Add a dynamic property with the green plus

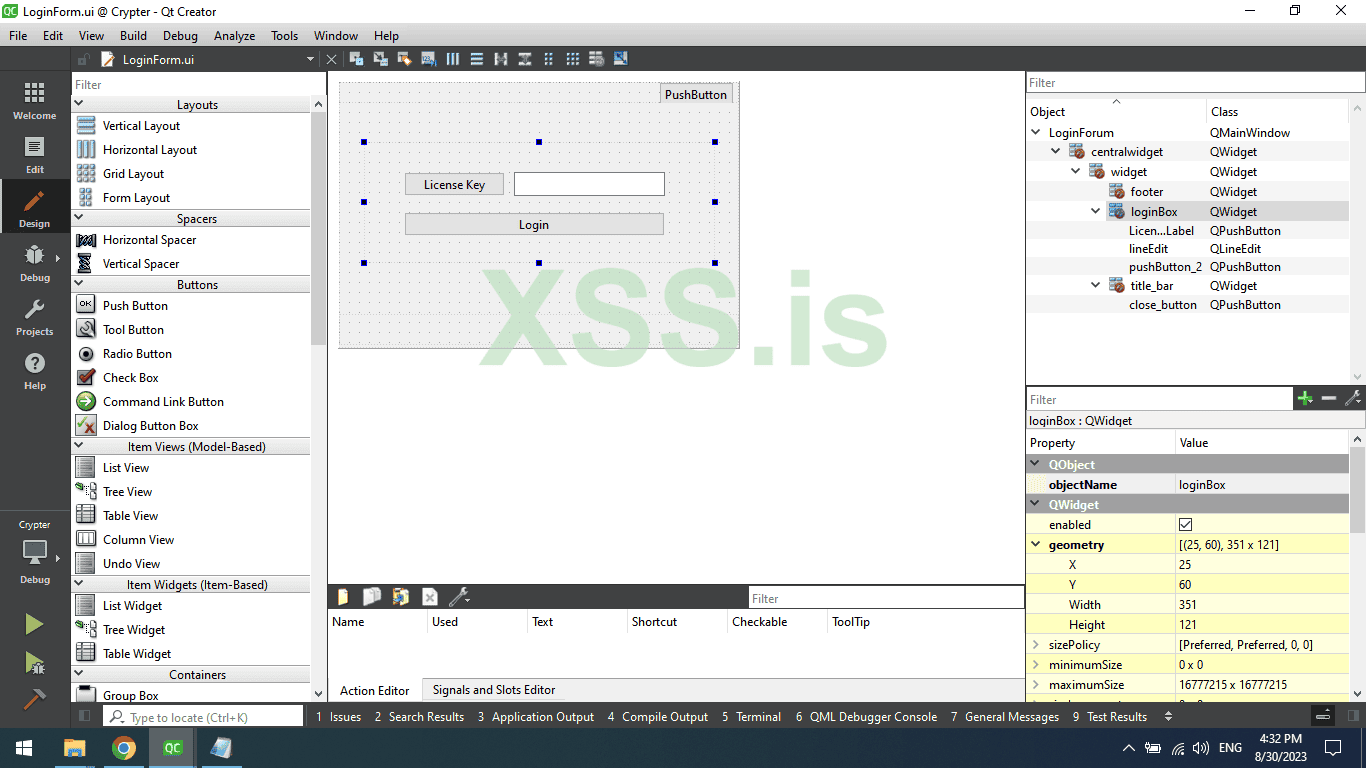click(x=1305, y=399)
